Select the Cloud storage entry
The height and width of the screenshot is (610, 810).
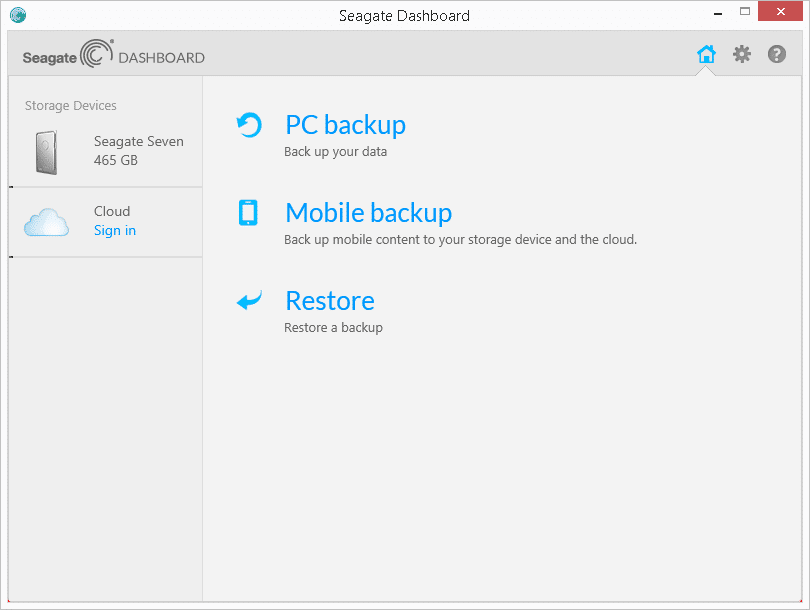click(105, 222)
